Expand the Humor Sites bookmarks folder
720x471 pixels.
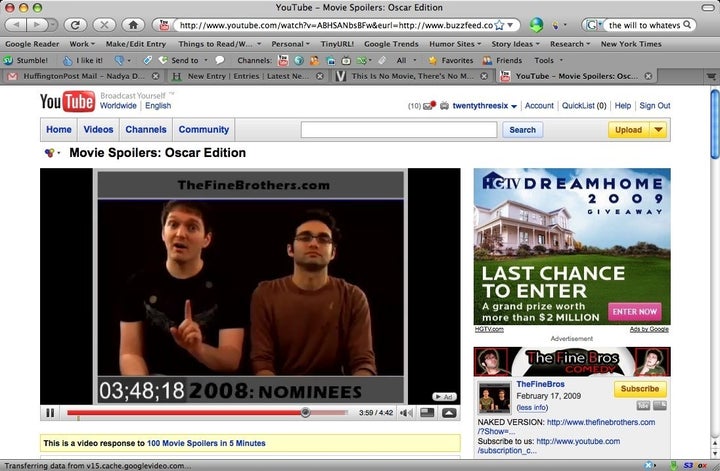tap(455, 44)
